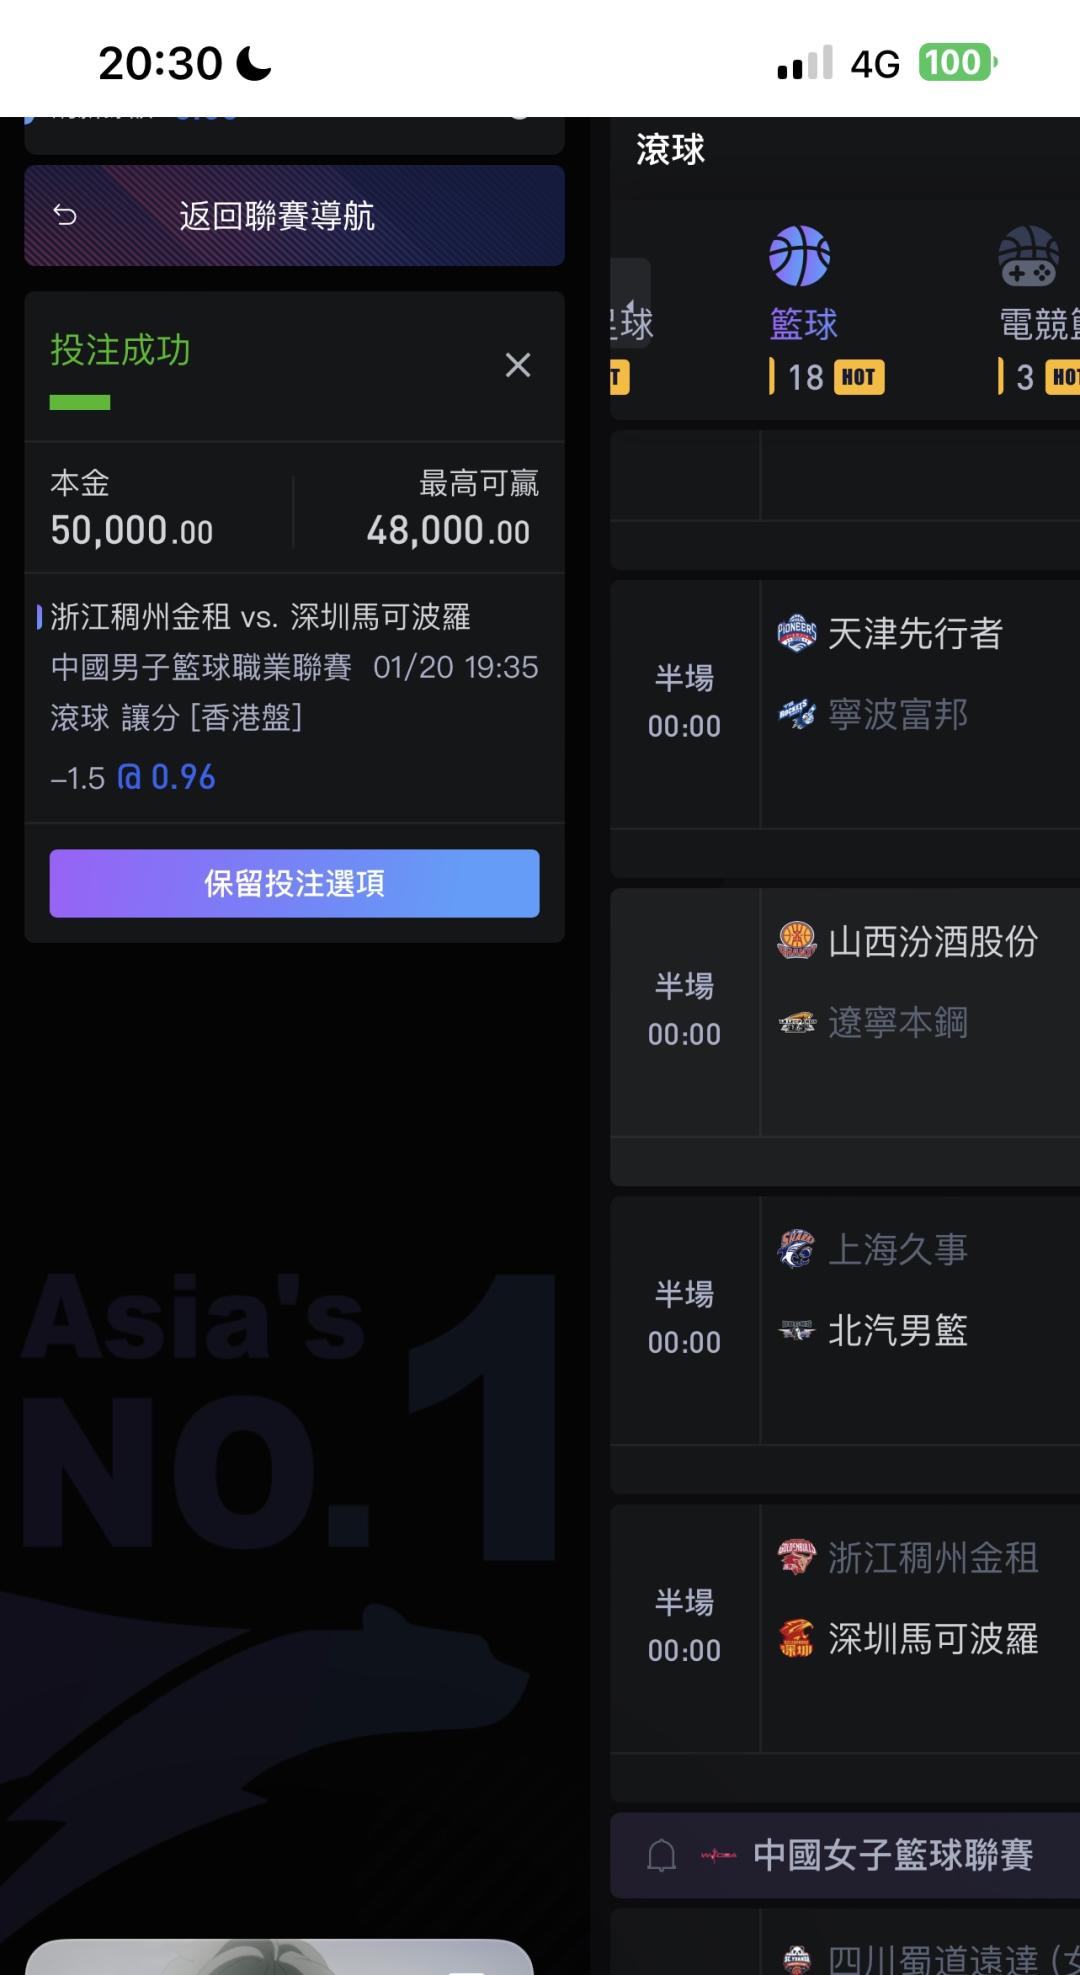The image size is (1080, 1975).
Task: Tap the notification bell for women's league
Action: (661, 1855)
